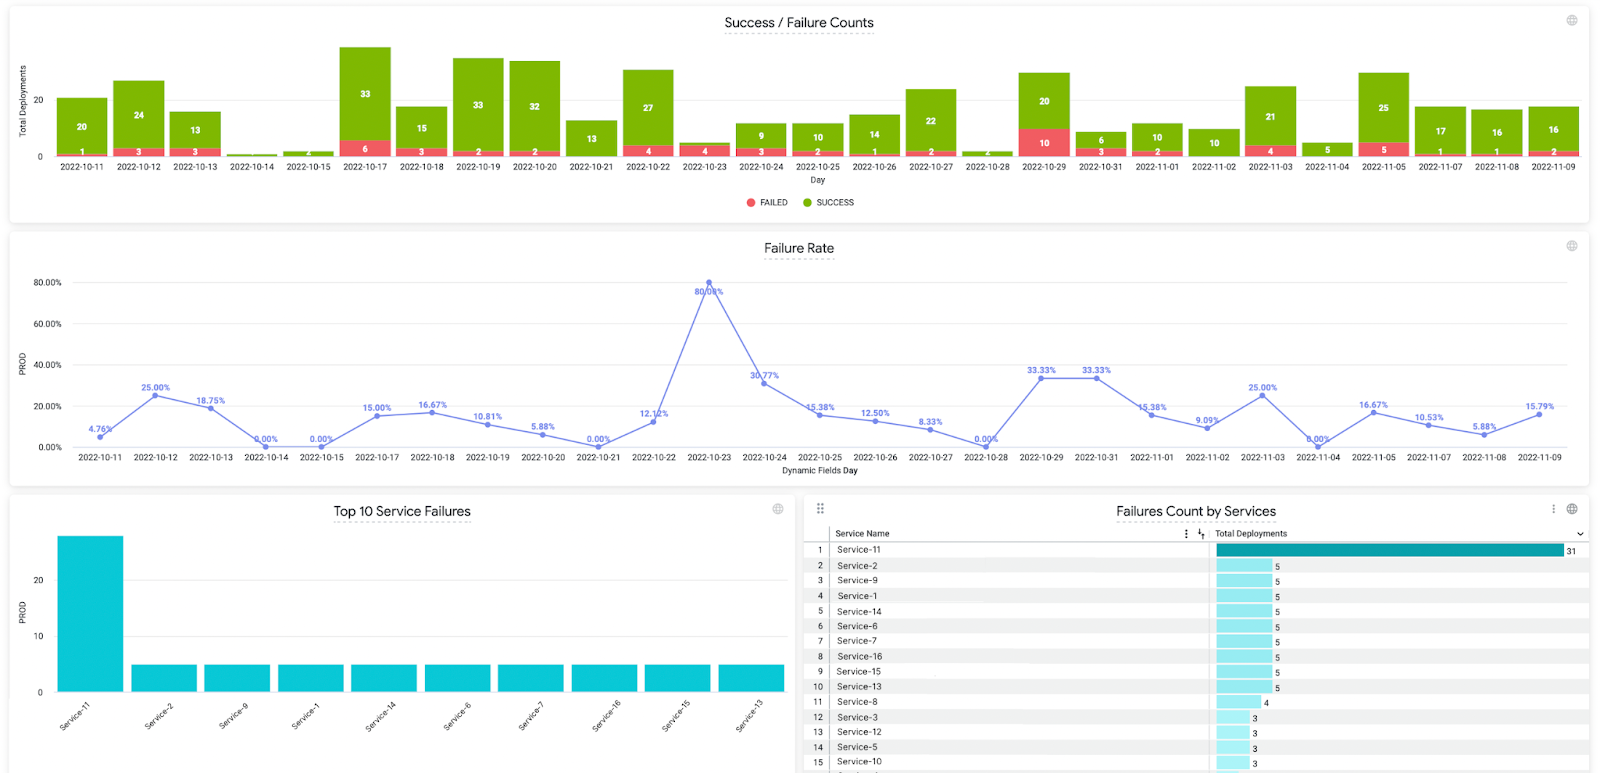The height and width of the screenshot is (773, 1600).
Task: Select the Service-10 row in the table
Action: (1196, 762)
